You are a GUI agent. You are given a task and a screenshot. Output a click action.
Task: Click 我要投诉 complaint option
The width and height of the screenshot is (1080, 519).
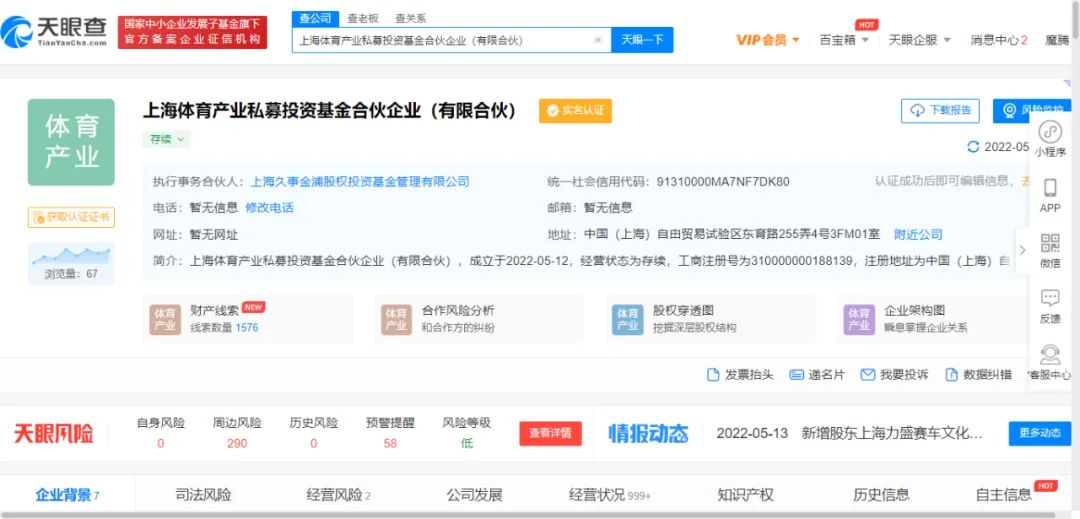click(895, 374)
